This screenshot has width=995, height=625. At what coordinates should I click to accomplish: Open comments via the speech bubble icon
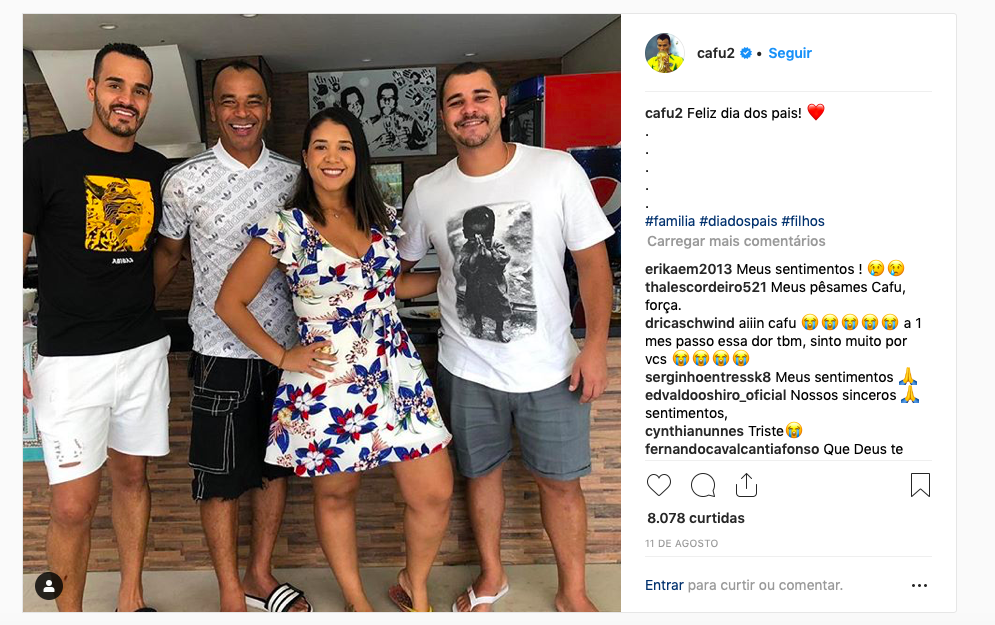coord(702,485)
